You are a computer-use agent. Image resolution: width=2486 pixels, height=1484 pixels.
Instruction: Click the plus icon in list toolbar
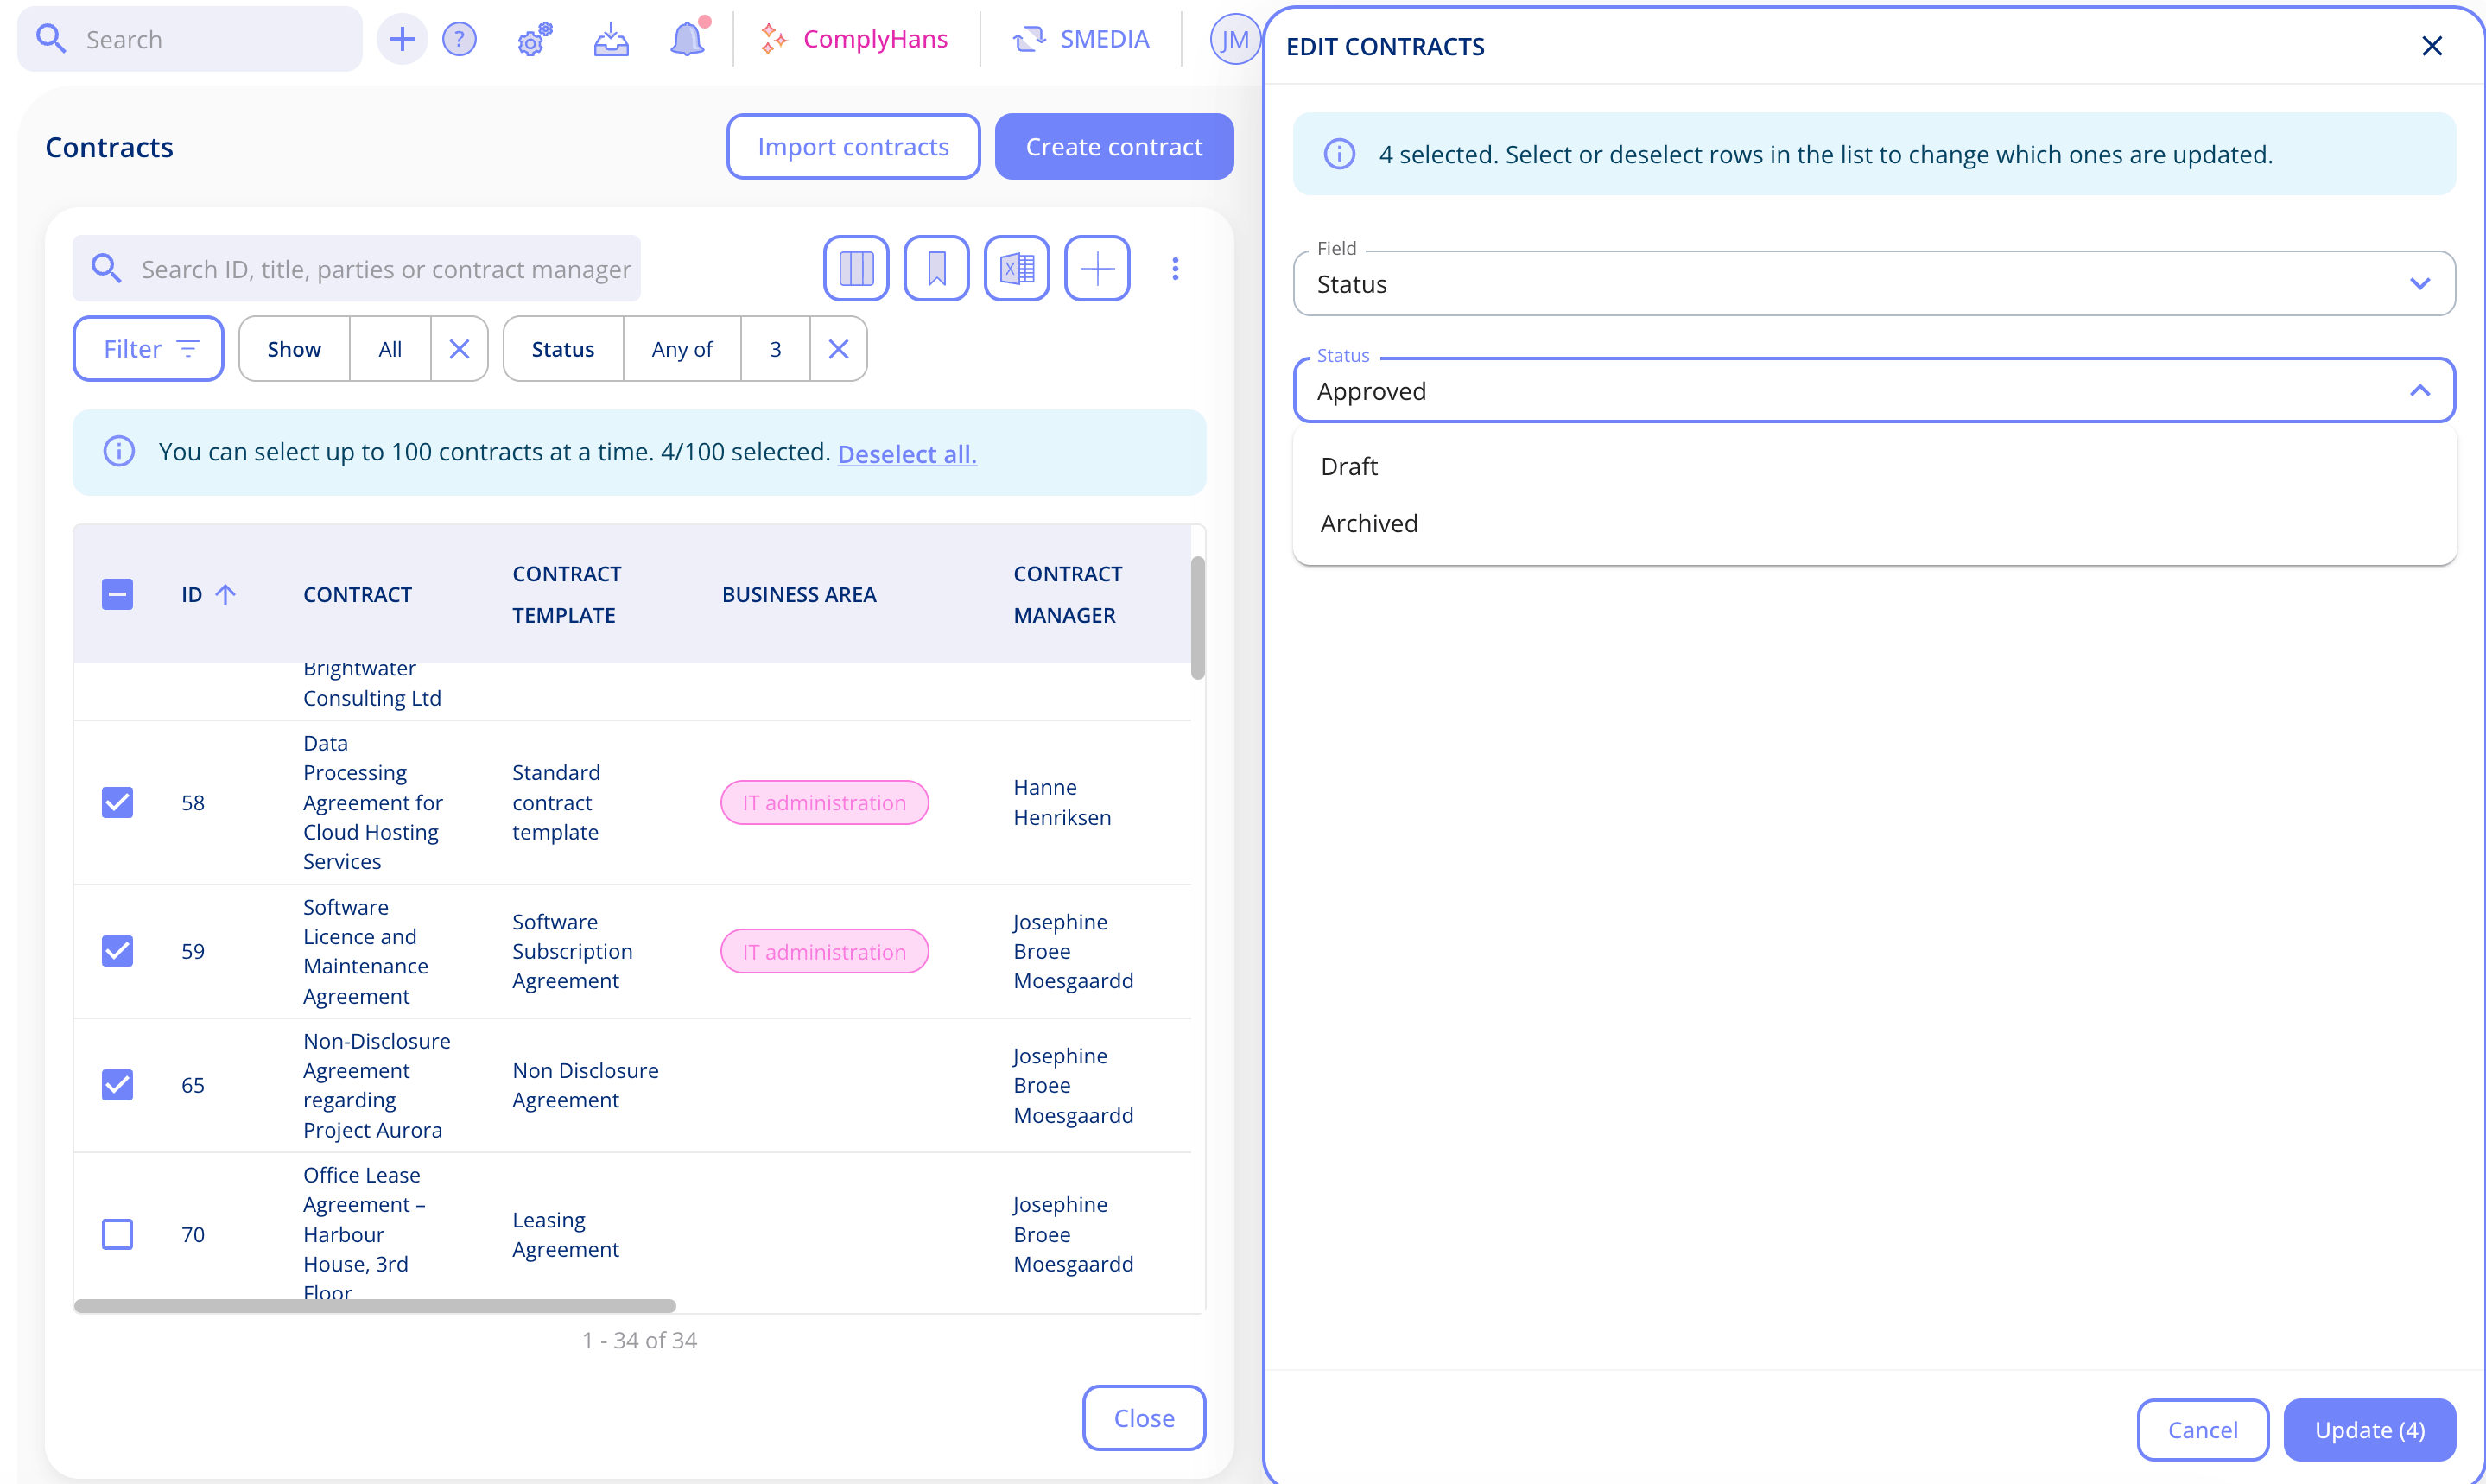click(x=1097, y=268)
